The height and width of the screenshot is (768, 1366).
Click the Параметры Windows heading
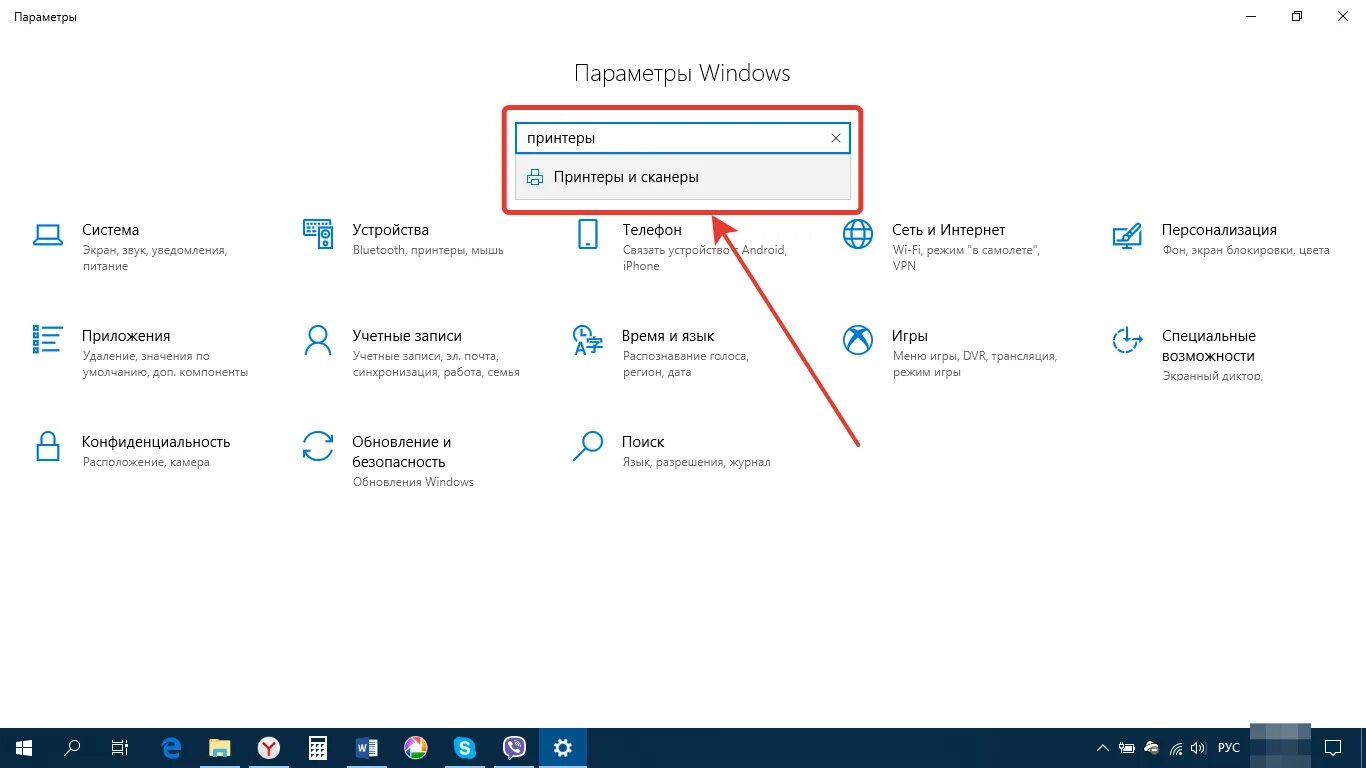(682, 73)
